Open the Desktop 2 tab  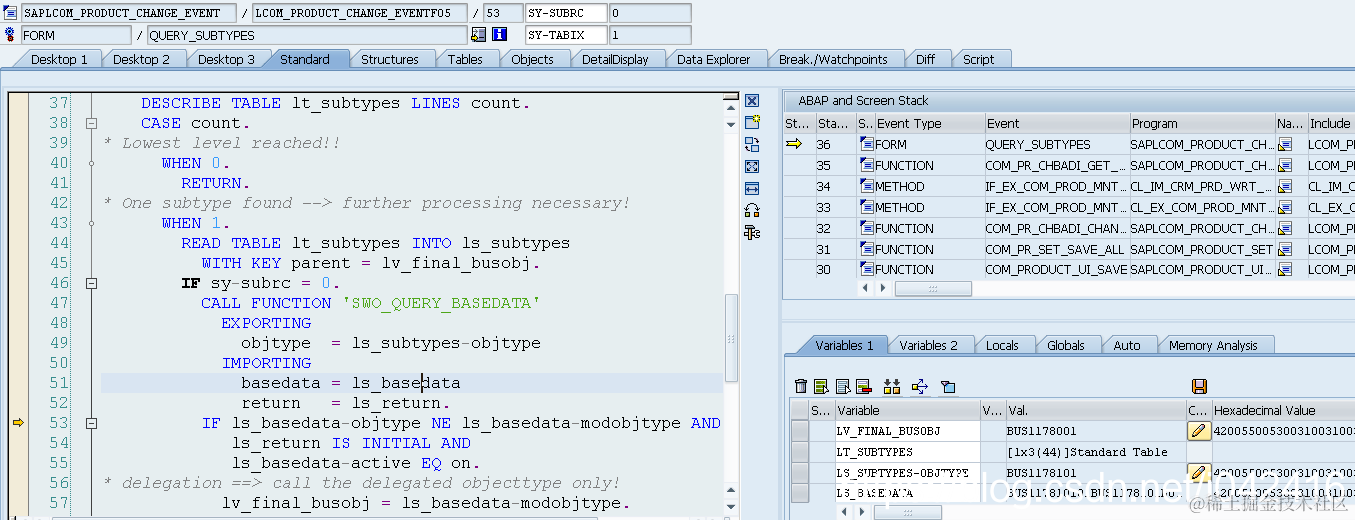141,59
